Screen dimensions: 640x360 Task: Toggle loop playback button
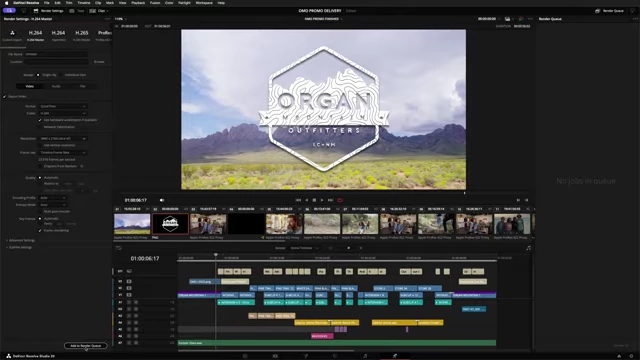(x=340, y=200)
